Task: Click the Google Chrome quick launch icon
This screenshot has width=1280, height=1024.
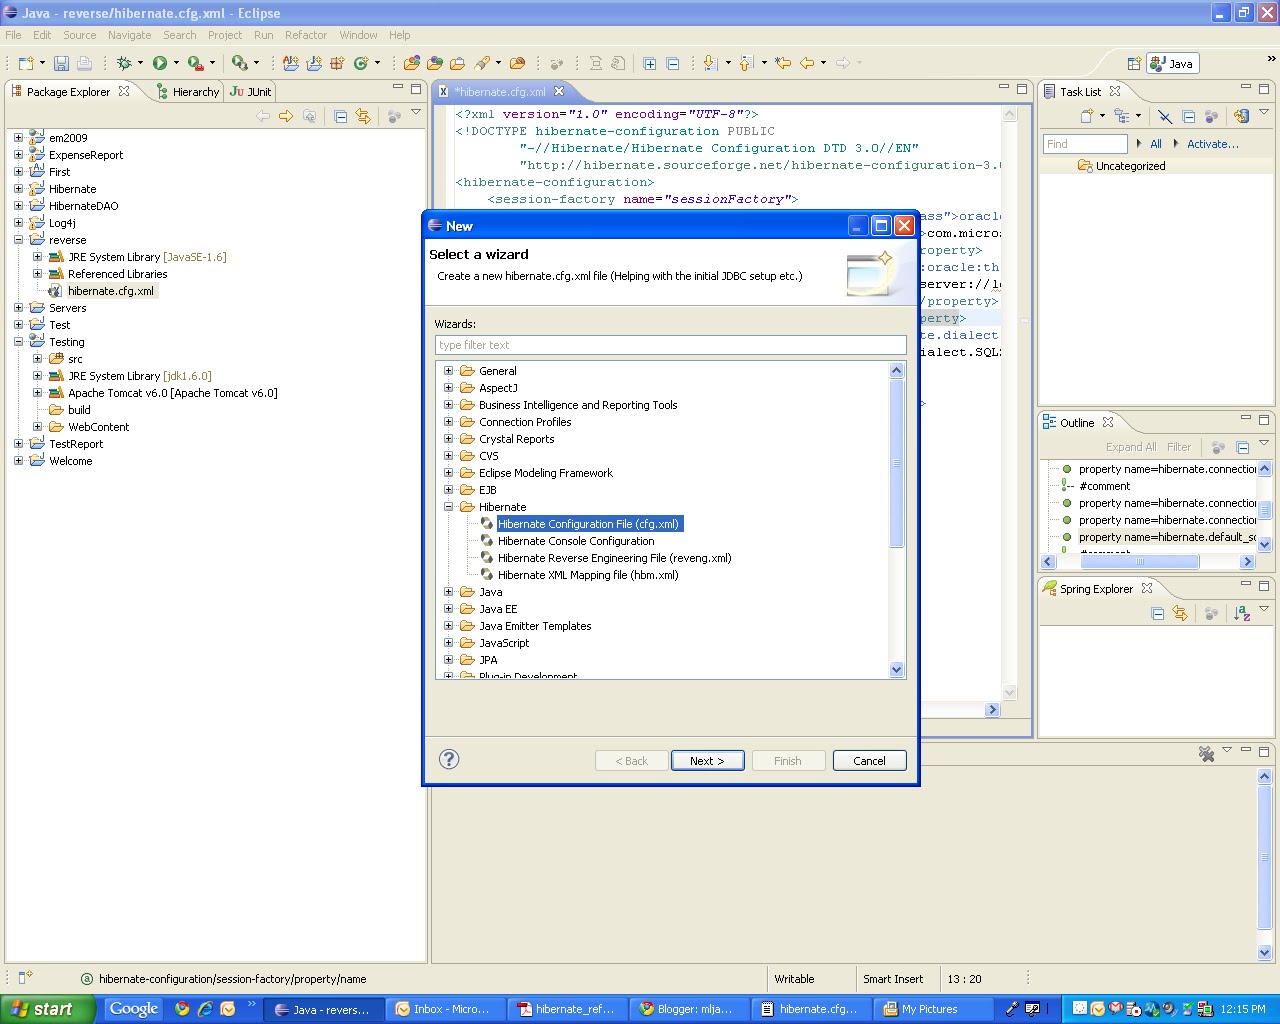Action: (x=182, y=1009)
